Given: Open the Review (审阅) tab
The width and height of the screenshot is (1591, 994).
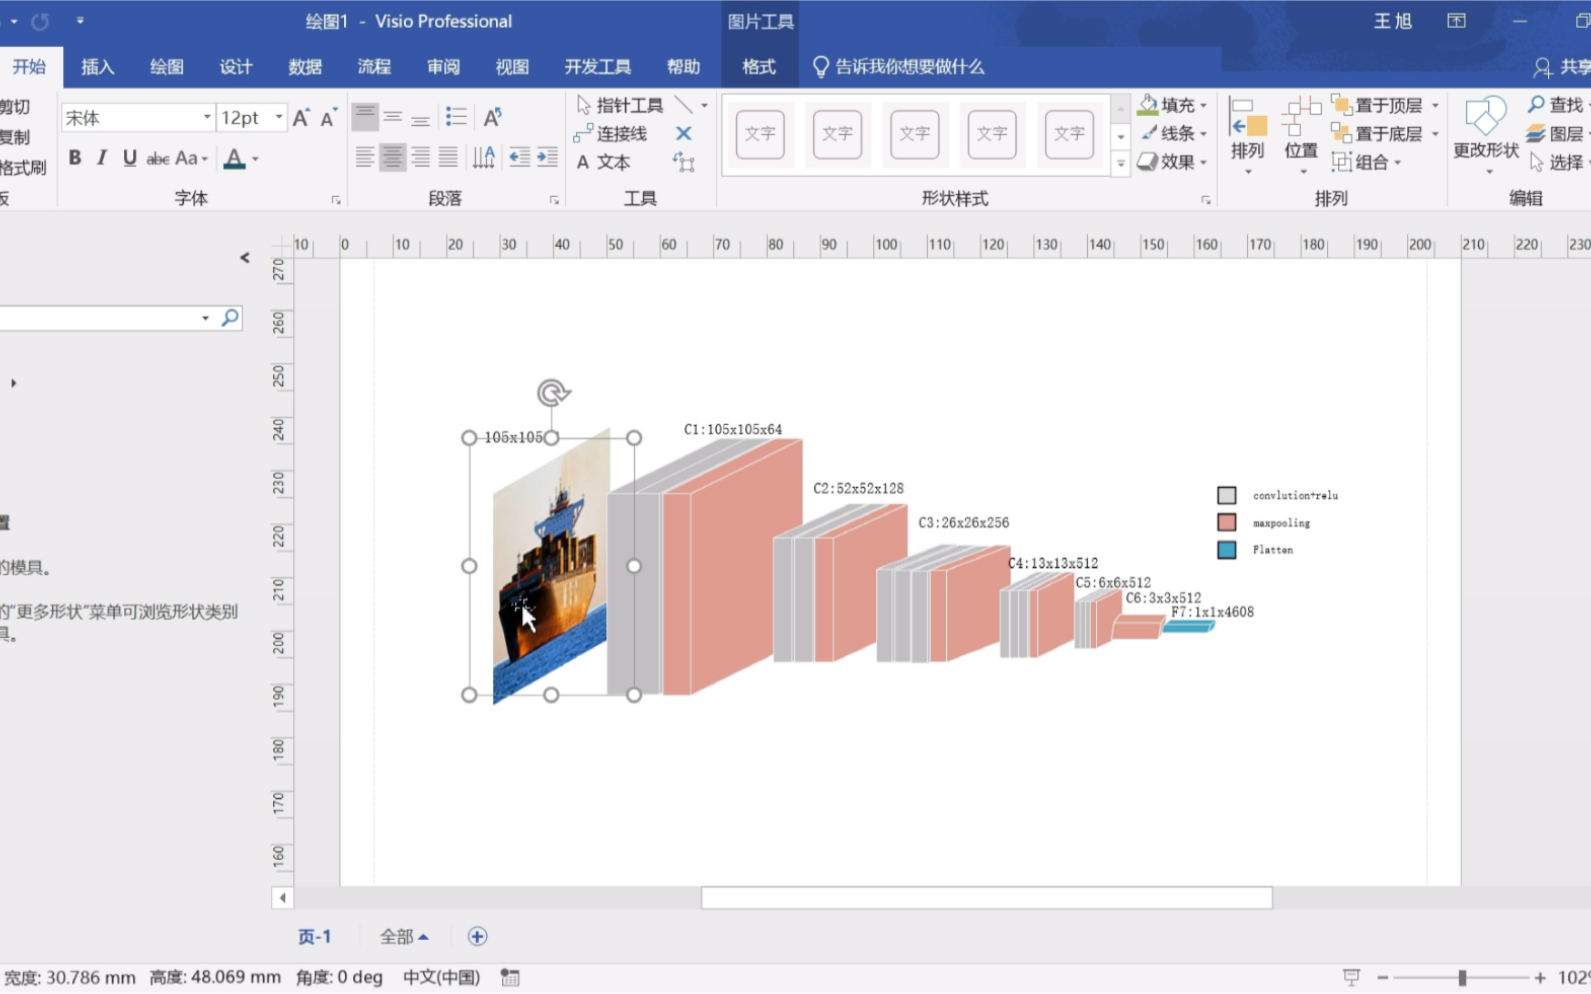Looking at the screenshot, I should point(443,67).
